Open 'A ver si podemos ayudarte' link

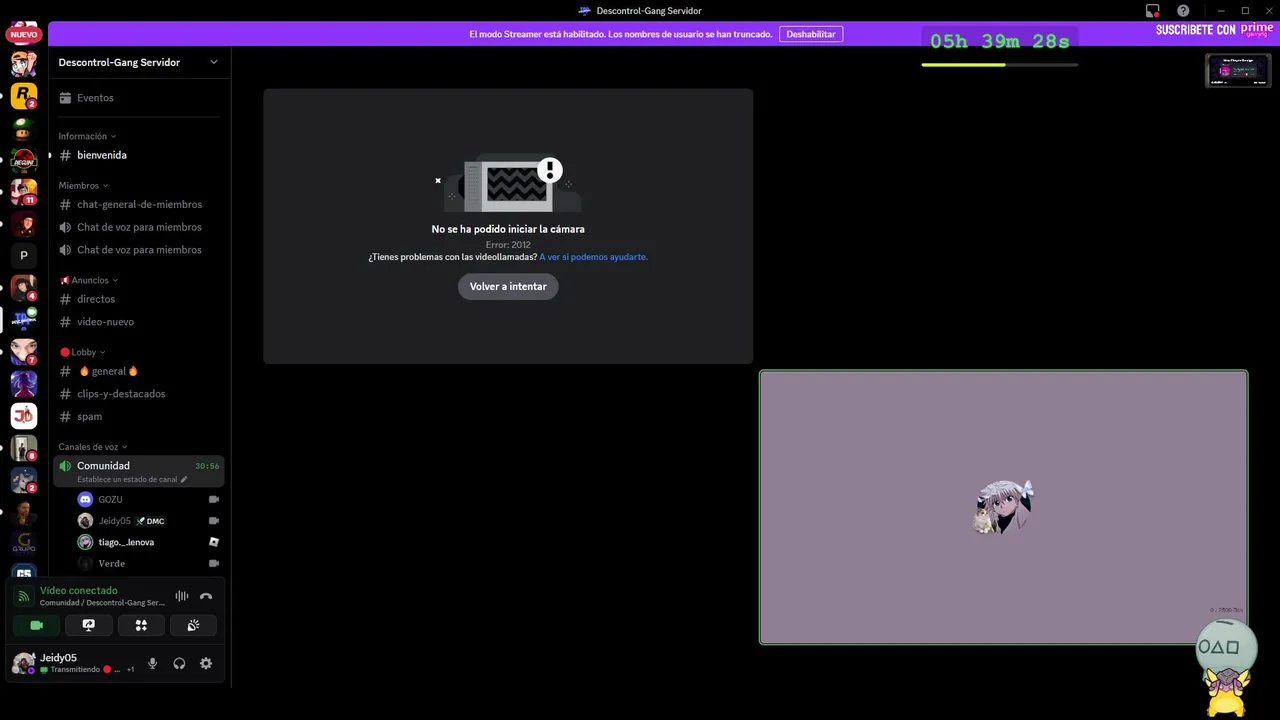coord(593,257)
